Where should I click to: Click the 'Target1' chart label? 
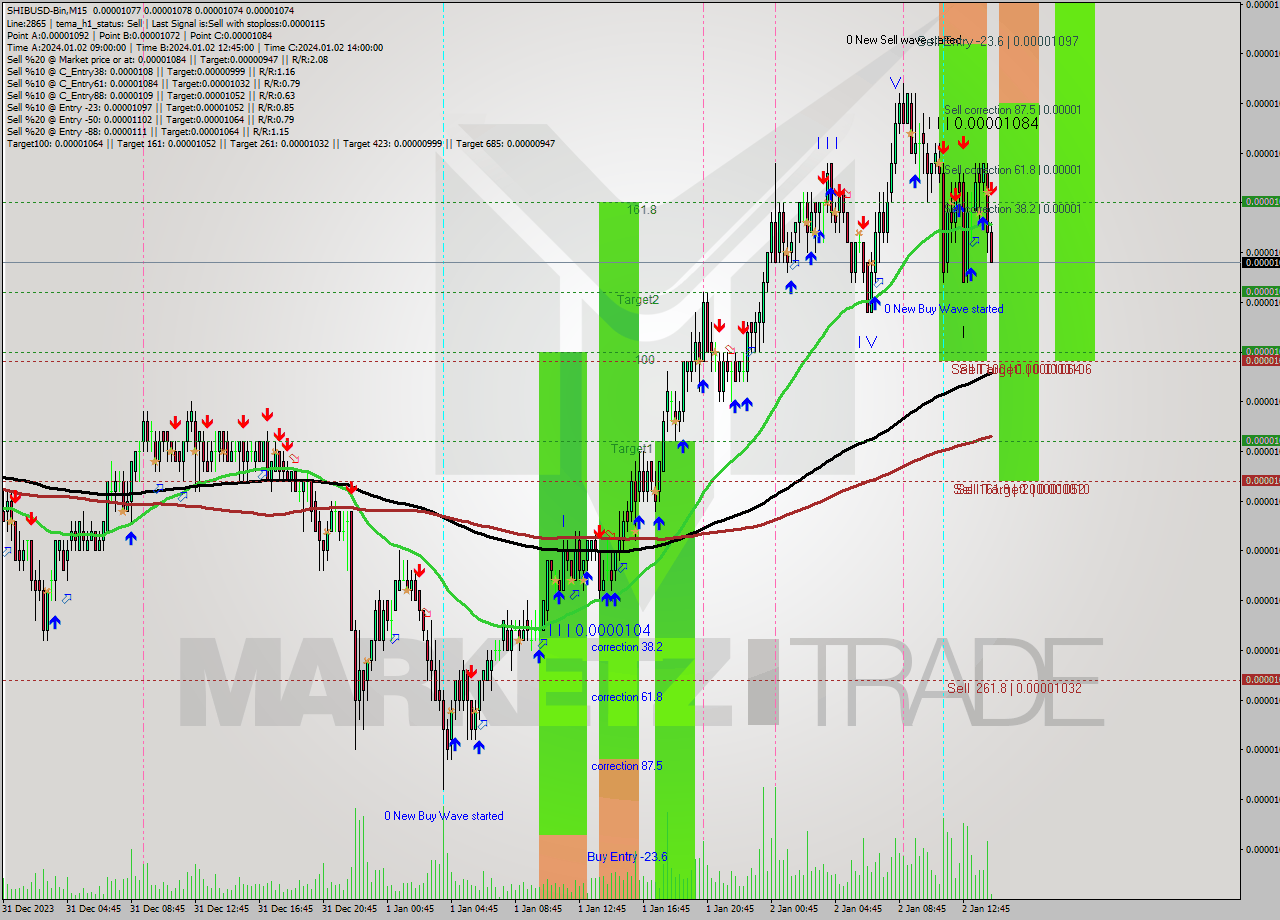[632, 449]
